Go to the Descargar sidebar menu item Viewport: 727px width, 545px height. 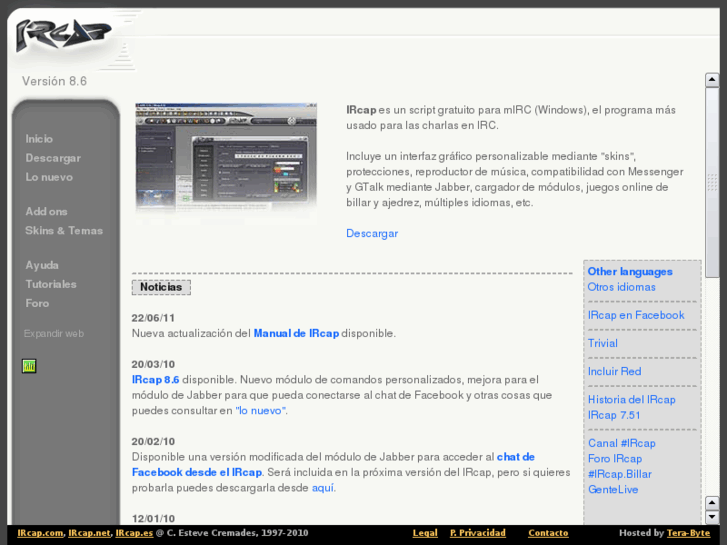coord(53,158)
